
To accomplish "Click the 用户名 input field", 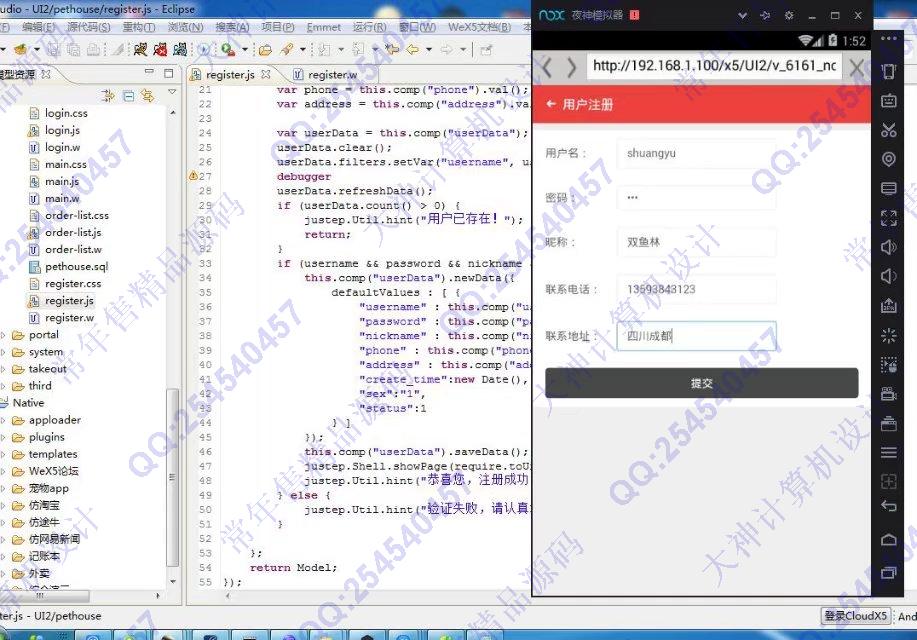I will coord(696,153).
